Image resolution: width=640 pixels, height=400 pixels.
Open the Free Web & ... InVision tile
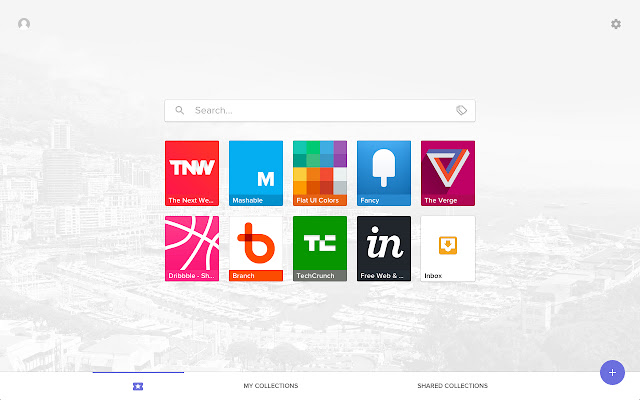point(384,249)
